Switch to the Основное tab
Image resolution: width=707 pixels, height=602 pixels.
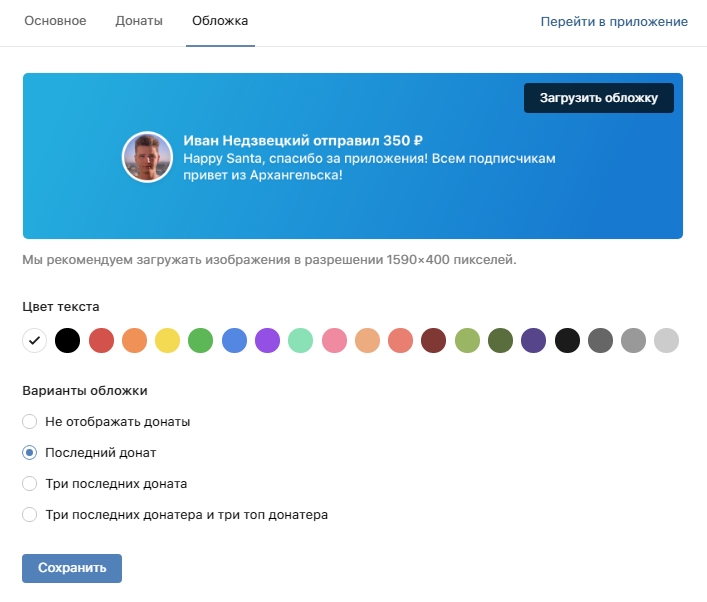[x=55, y=21]
